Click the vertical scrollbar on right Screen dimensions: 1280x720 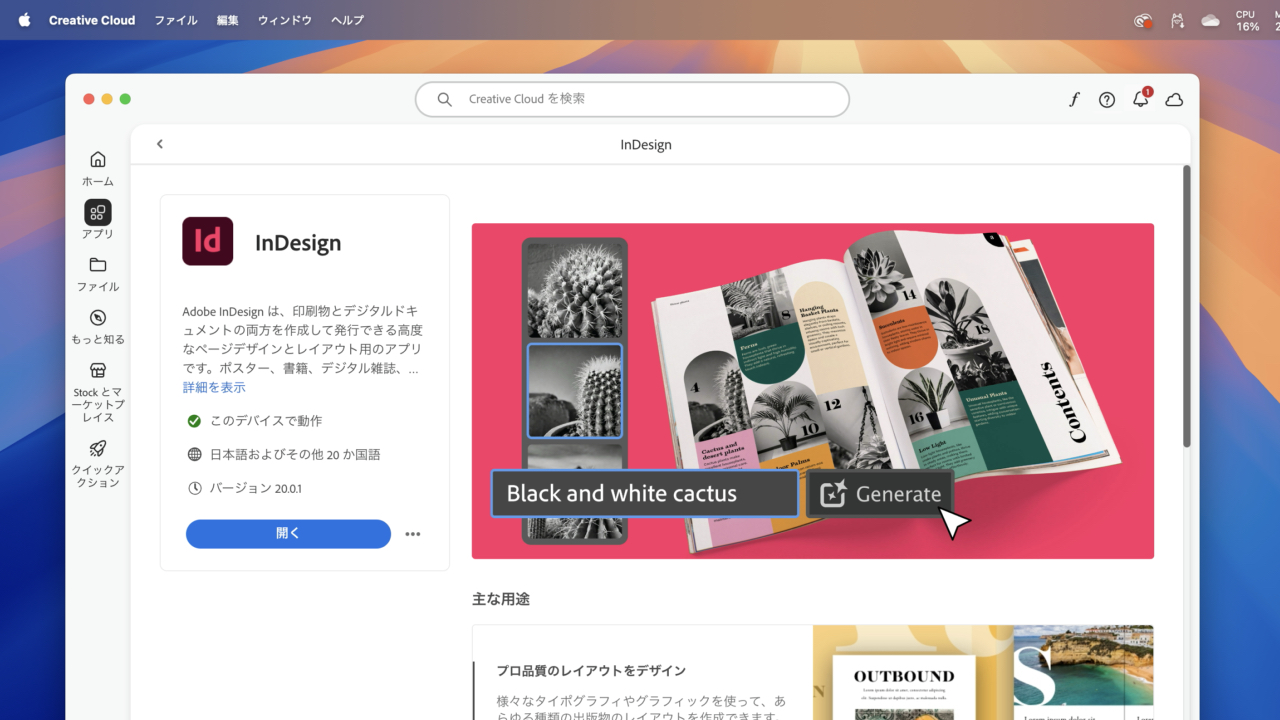[x=1187, y=306]
